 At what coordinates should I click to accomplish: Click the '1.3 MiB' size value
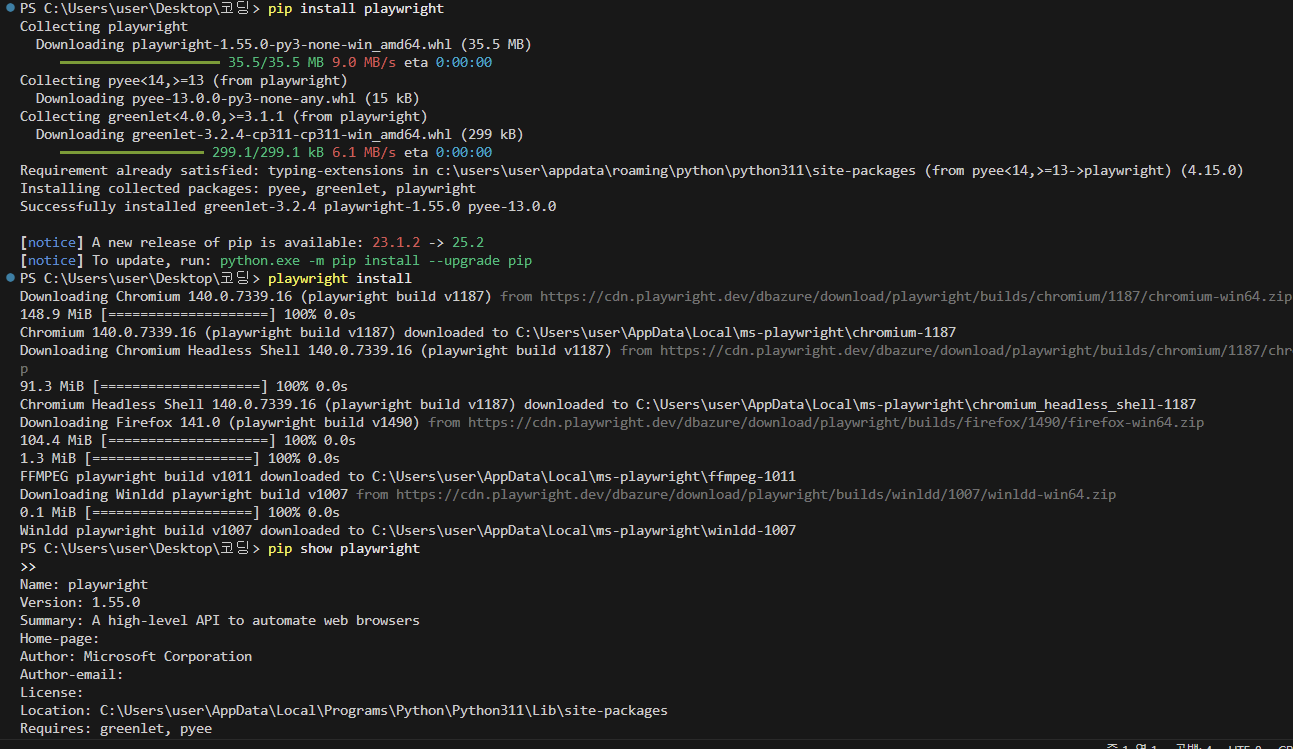(48, 458)
